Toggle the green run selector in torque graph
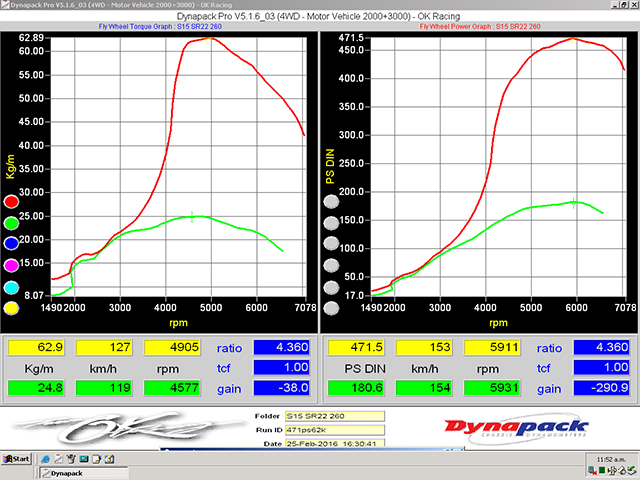Viewport: 640px width, 480px height. pos(11,223)
